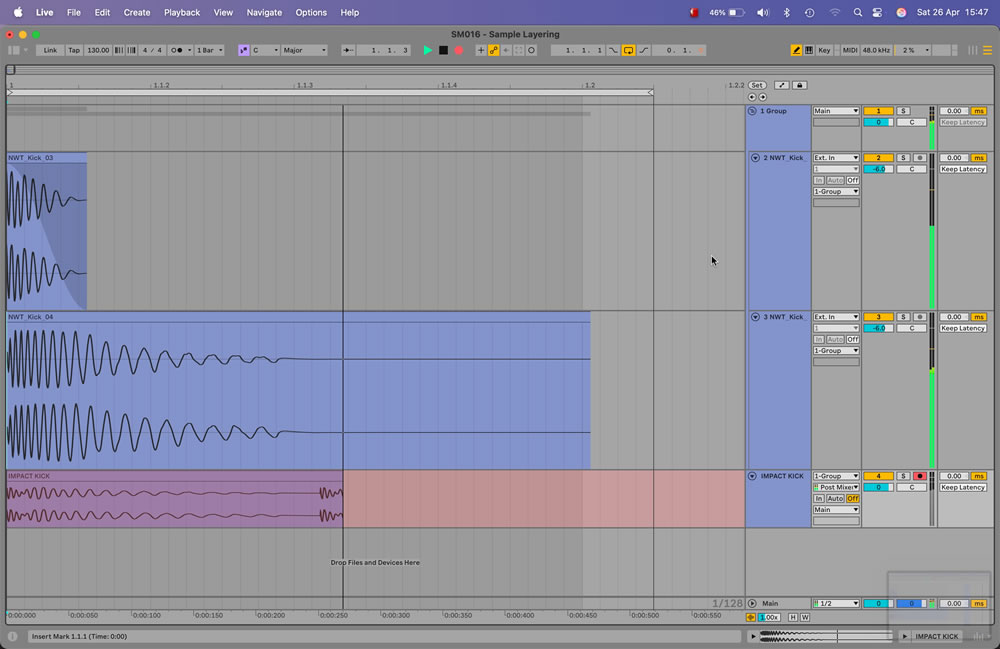Adjust the track 3 pan control
This screenshot has width=1000, height=649.
pyautogui.click(x=911, y=328)
